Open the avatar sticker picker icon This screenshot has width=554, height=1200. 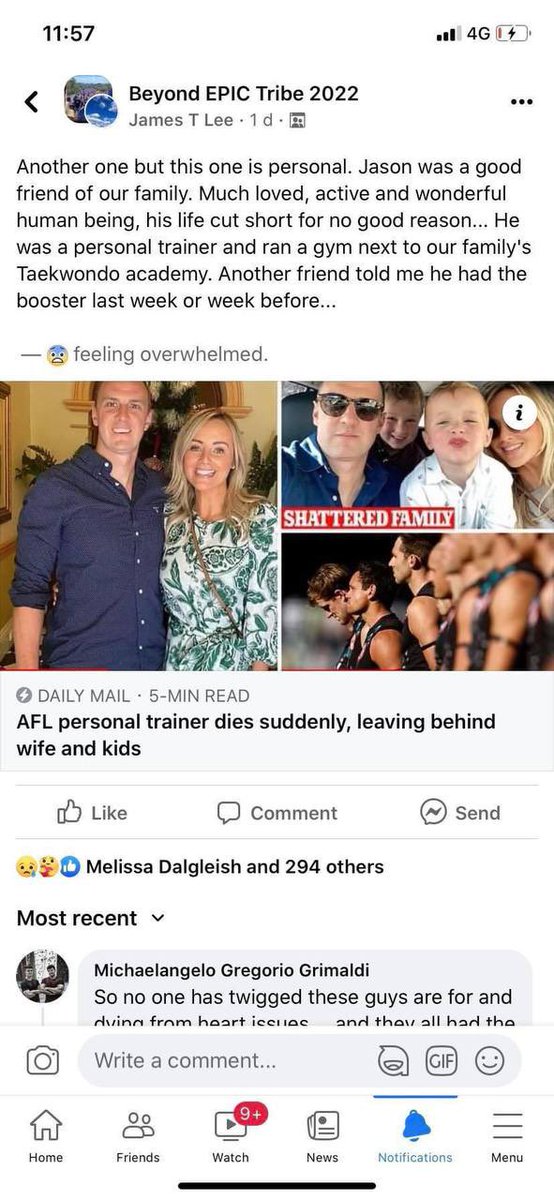tap(393, 1061)
